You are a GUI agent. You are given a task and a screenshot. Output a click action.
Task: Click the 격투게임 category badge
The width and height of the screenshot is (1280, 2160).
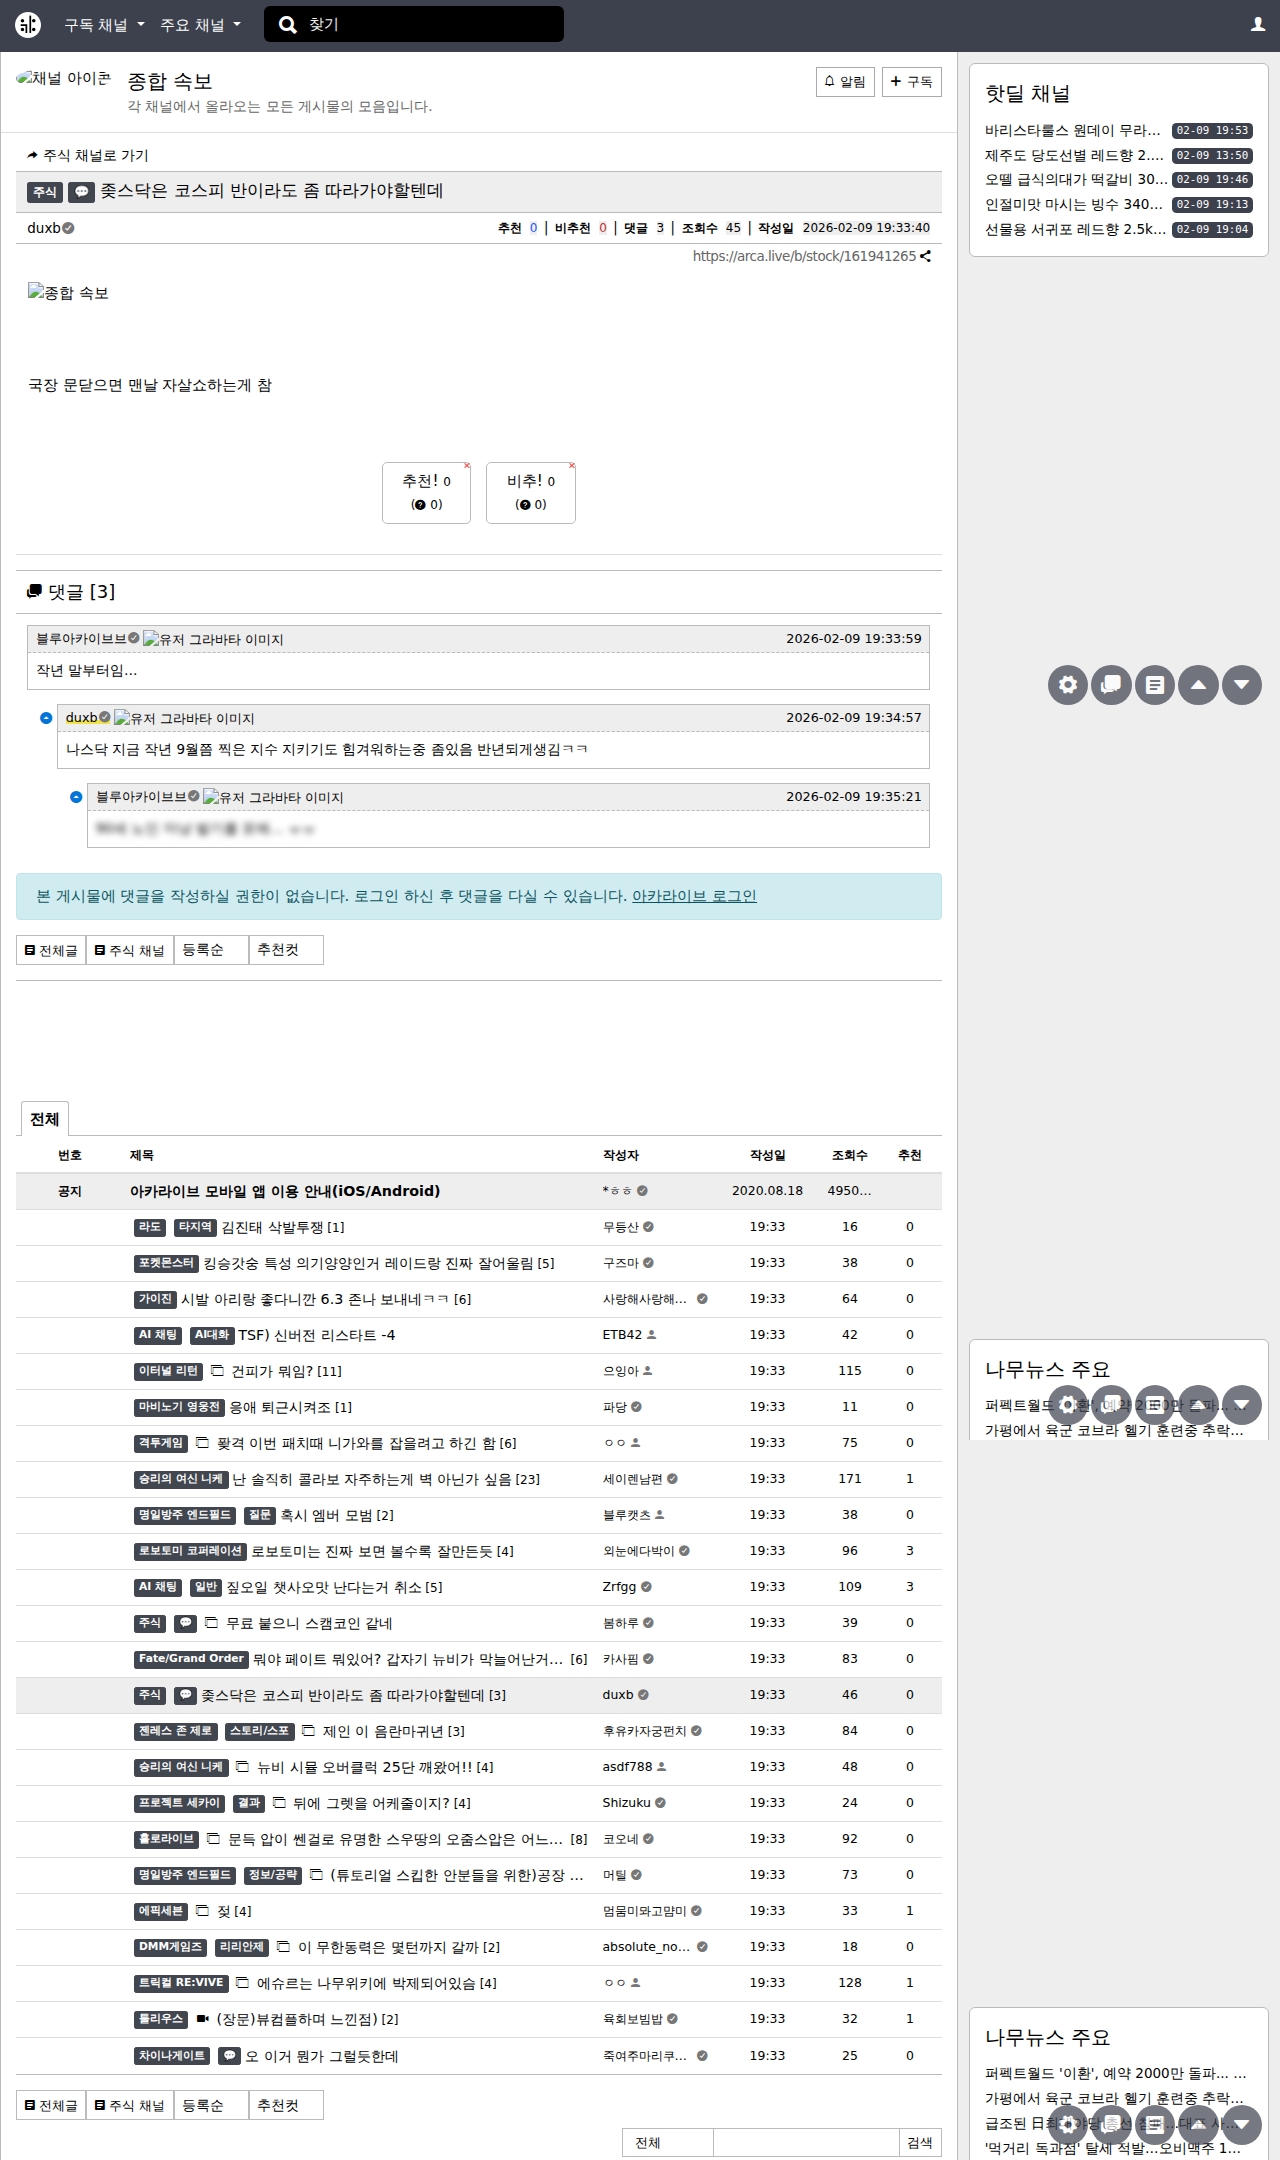pyautogui.click(x=161, y=1443)
